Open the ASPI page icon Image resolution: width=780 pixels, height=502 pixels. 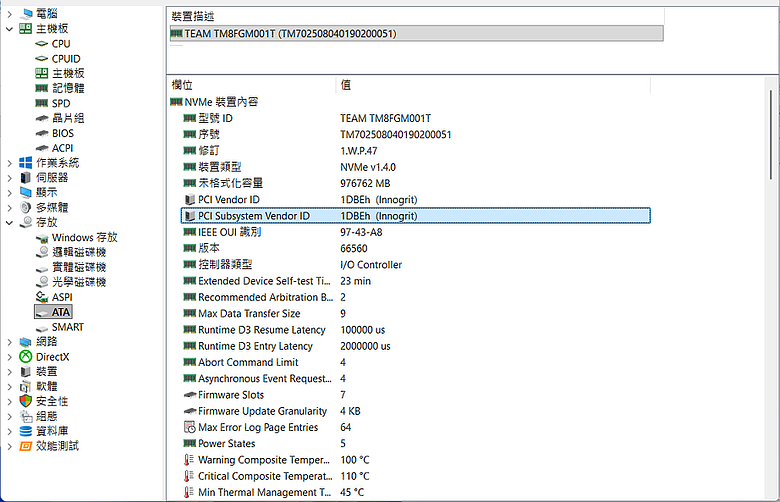42,297
